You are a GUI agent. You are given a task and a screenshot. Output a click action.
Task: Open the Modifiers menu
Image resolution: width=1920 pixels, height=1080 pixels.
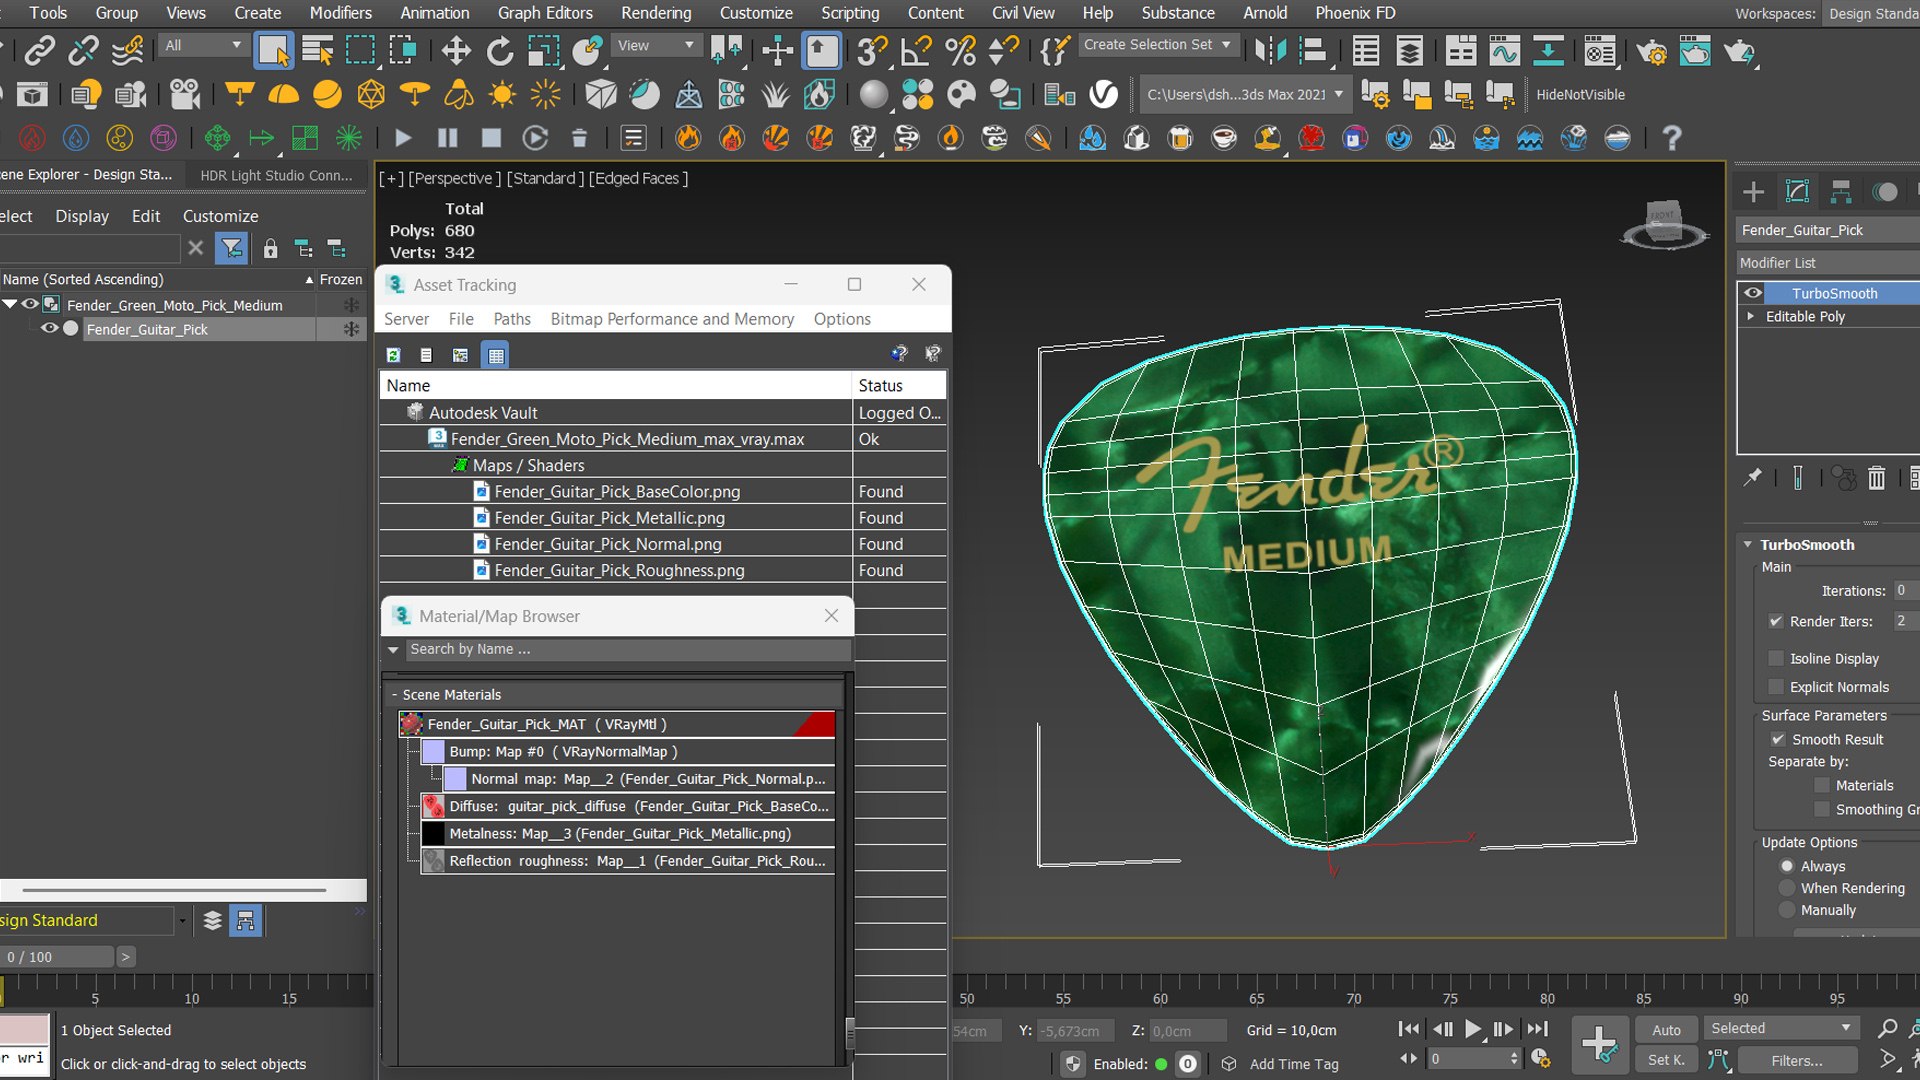(340, 13)
